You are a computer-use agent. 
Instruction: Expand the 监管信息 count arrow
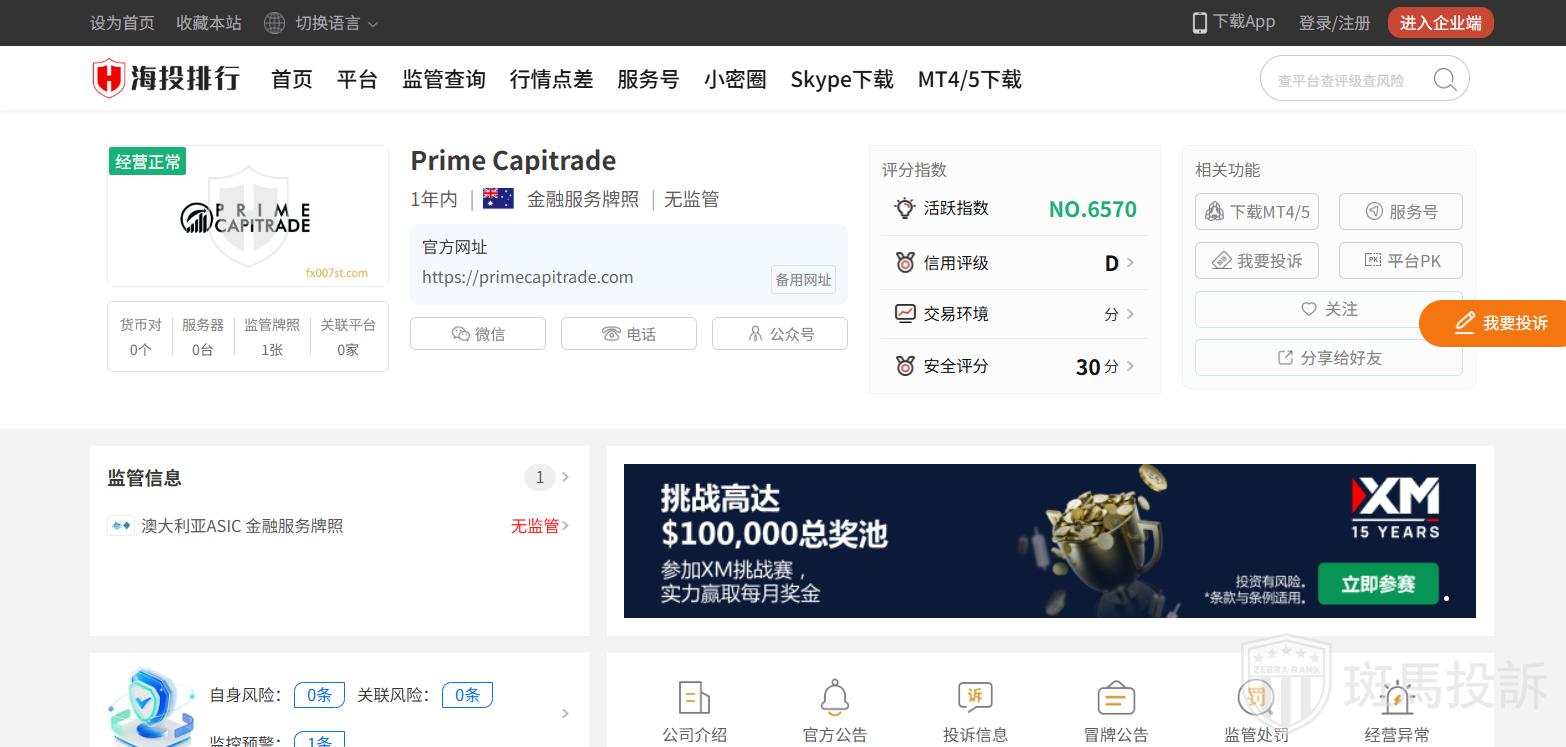(x=565, y=477)
